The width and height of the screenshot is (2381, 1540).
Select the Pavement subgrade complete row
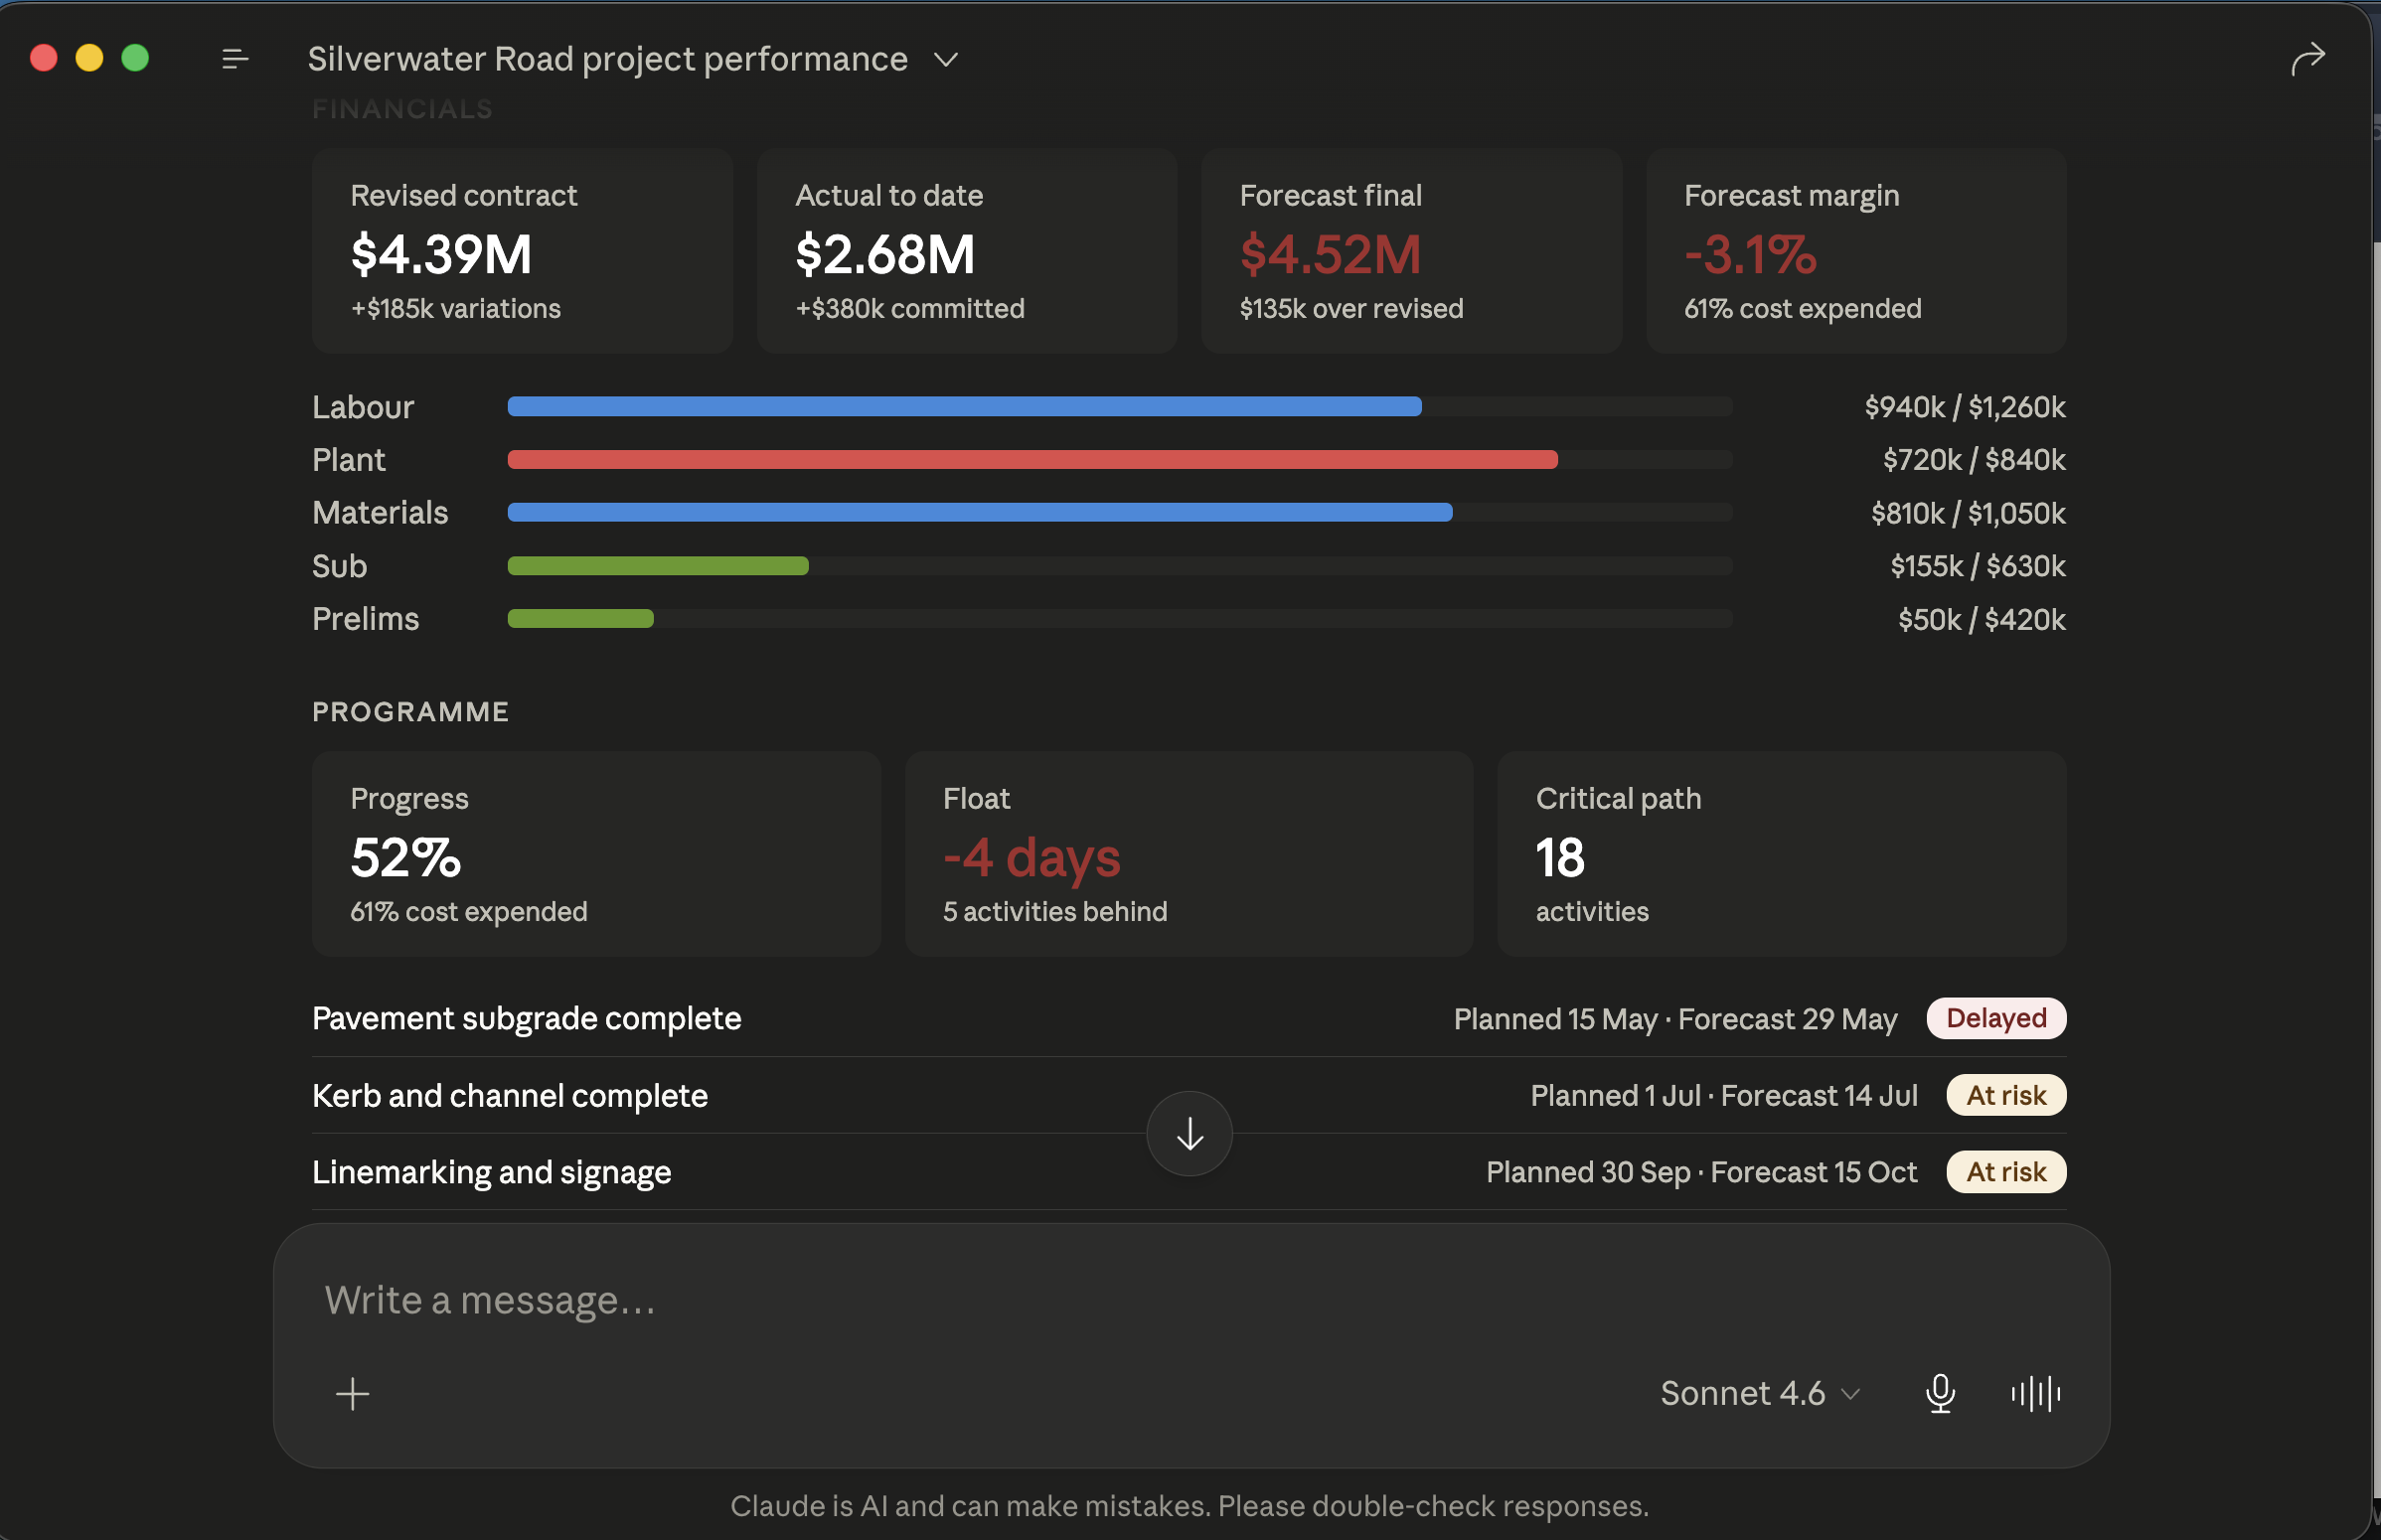tap(1189, 1018)
